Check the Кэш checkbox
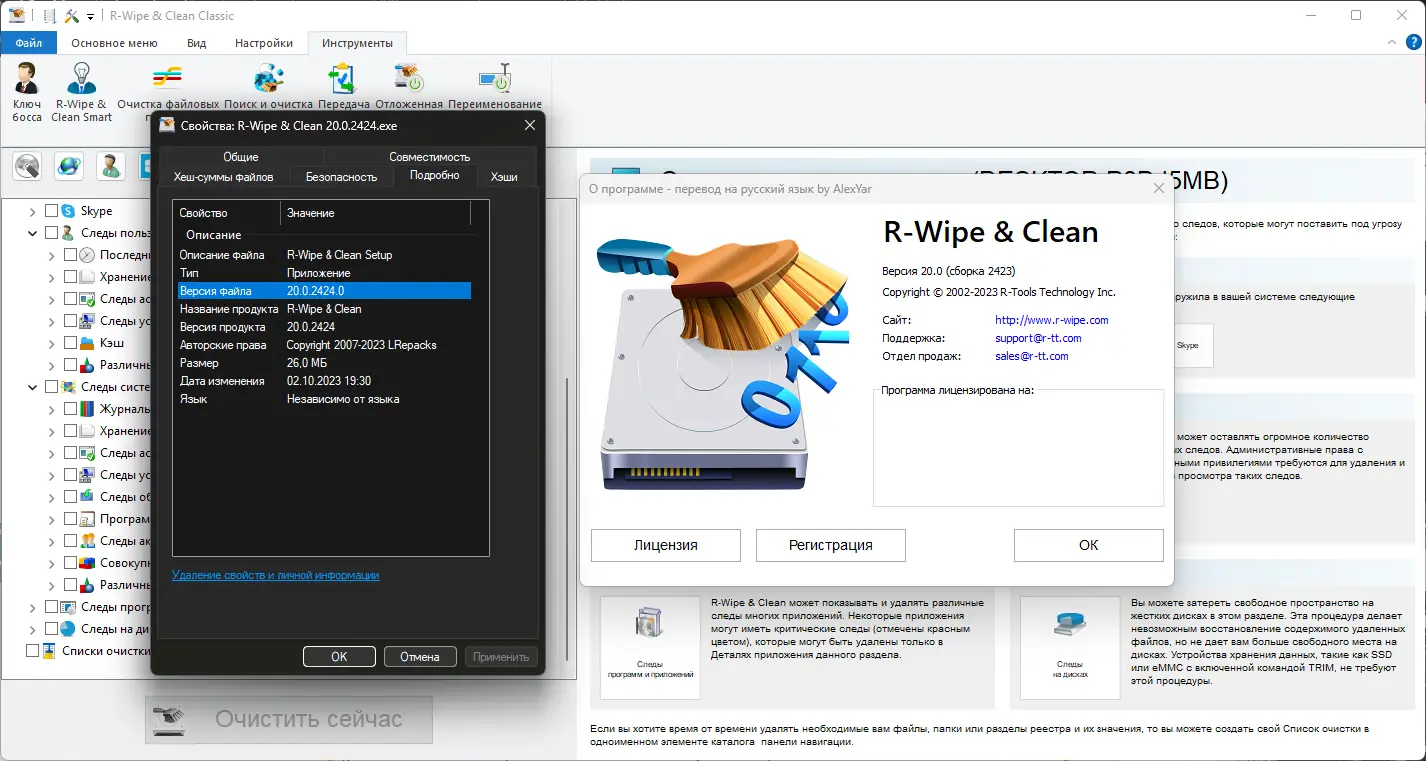 point(70,343)
